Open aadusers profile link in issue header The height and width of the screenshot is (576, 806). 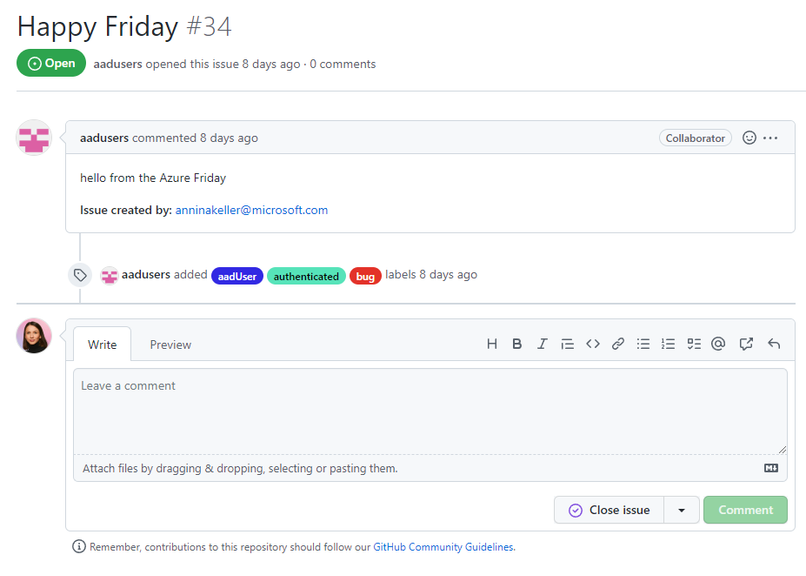pyautogui.click(x=118, y=64)
